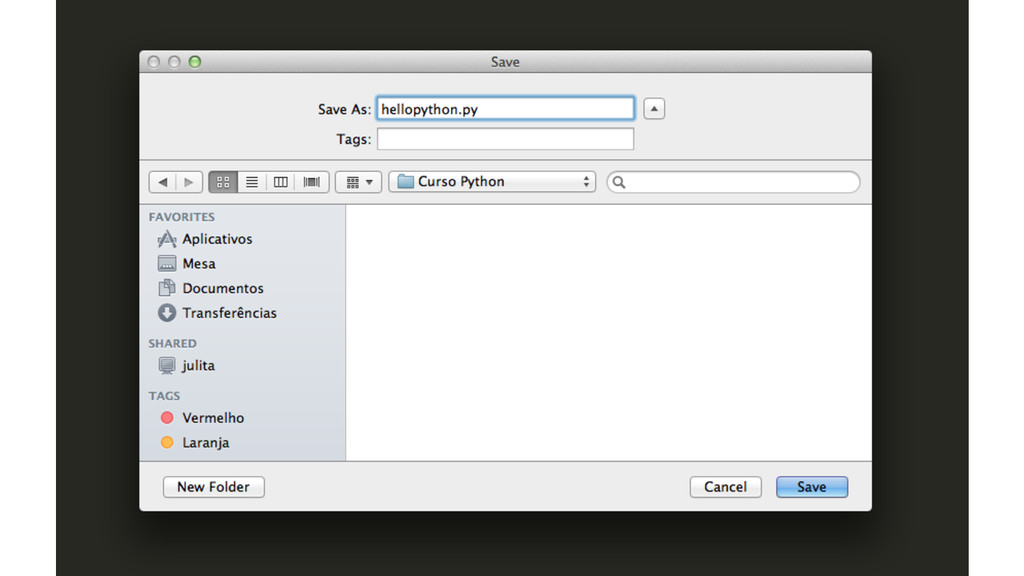Click the blue Save button
The image size is (1024, 576).
coord(812,487)
